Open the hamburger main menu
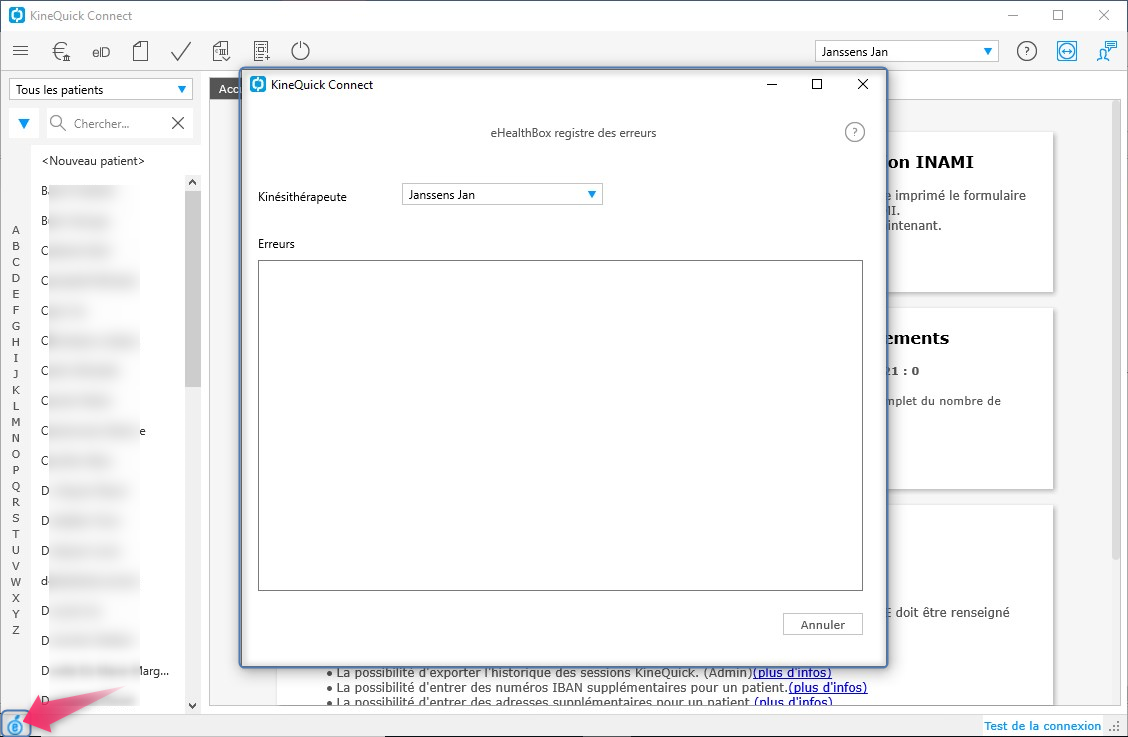The image size is (1128, 737). 21,51
